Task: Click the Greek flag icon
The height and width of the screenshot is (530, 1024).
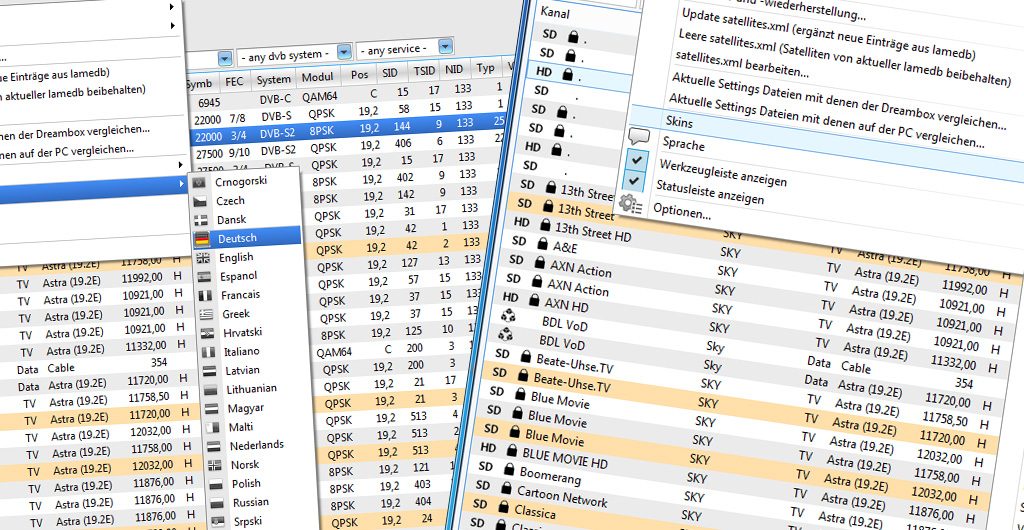Action: (x=206, y=315)
